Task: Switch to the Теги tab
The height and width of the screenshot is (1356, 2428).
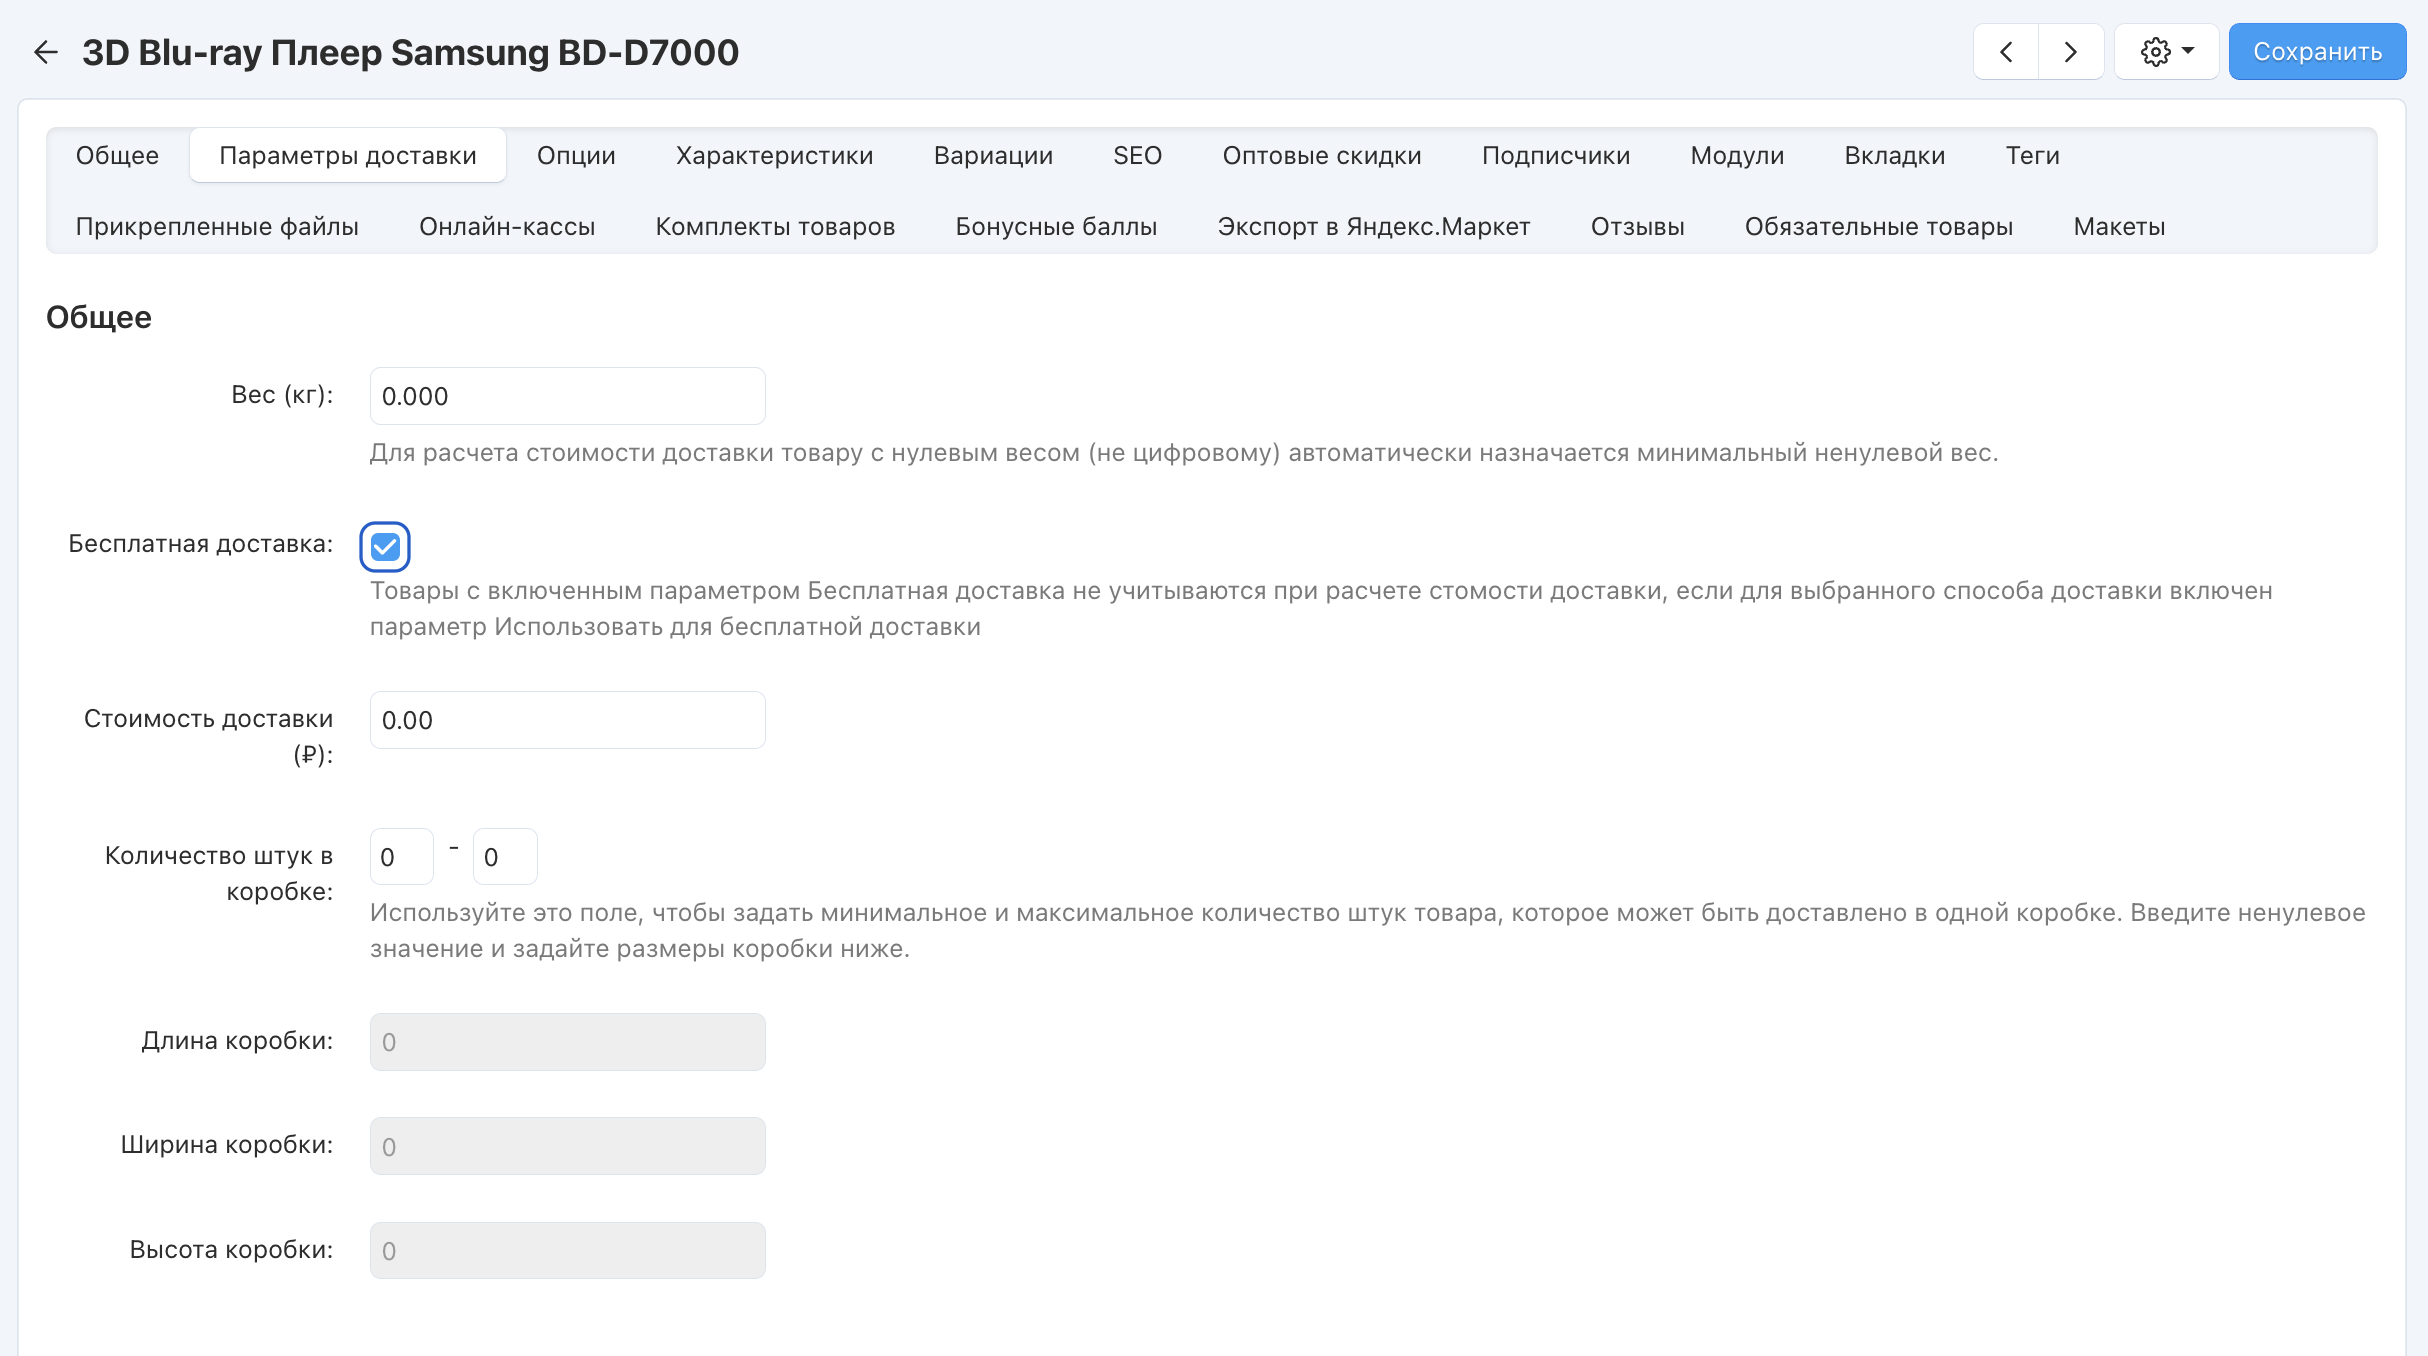Action: (x=2032, y=155)
